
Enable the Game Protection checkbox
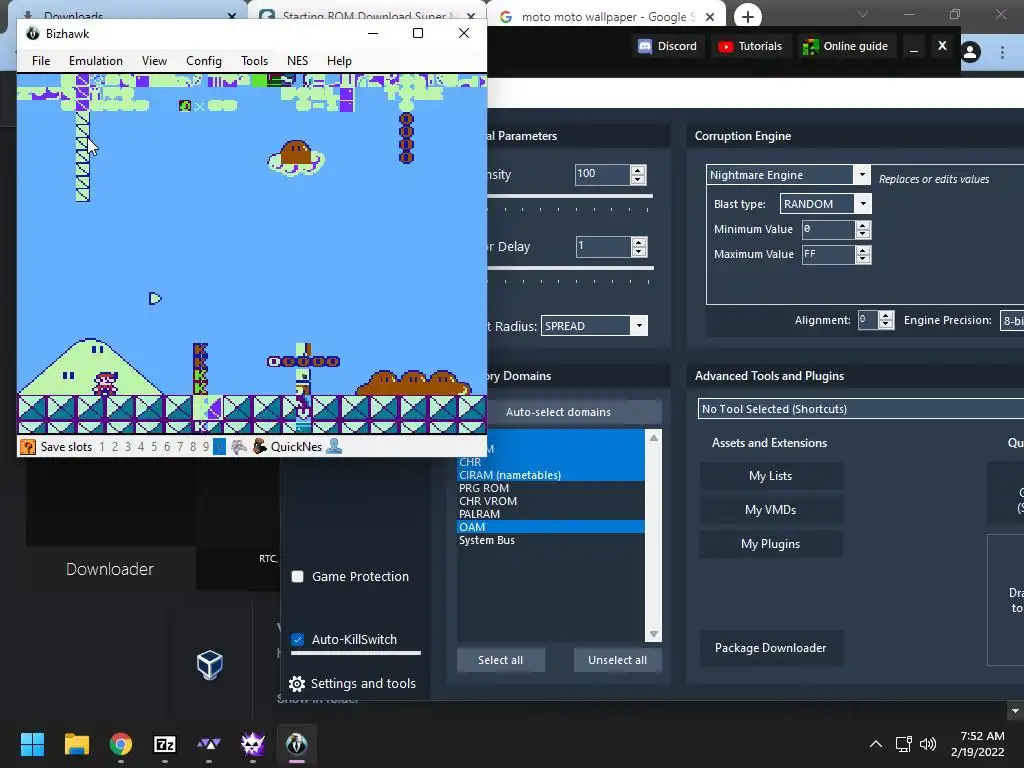click(x=297, y=577)
